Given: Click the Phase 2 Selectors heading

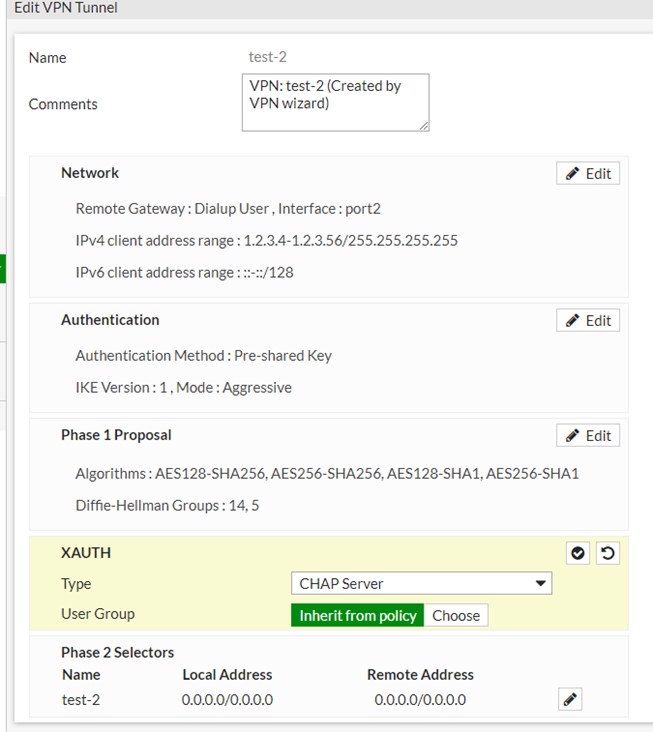Looking at the screenshot, I should [117, 652].
